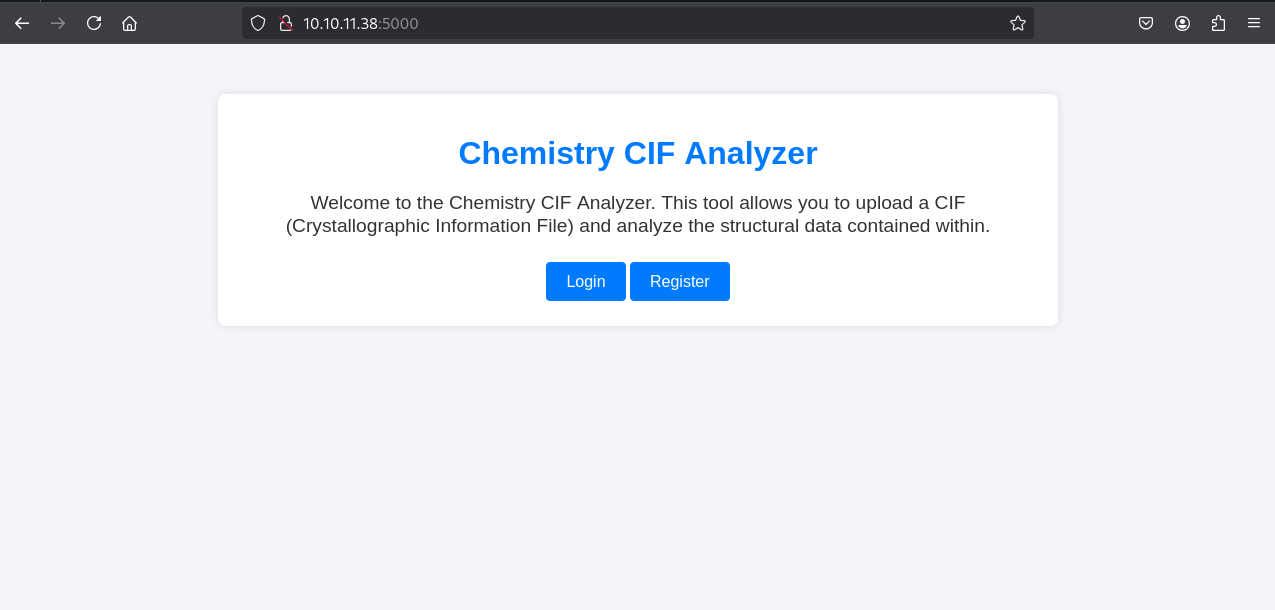Open the browser home page
The height and width of the screenshot is (610, 1275).
pyautogui.click(x=129, y=23)
